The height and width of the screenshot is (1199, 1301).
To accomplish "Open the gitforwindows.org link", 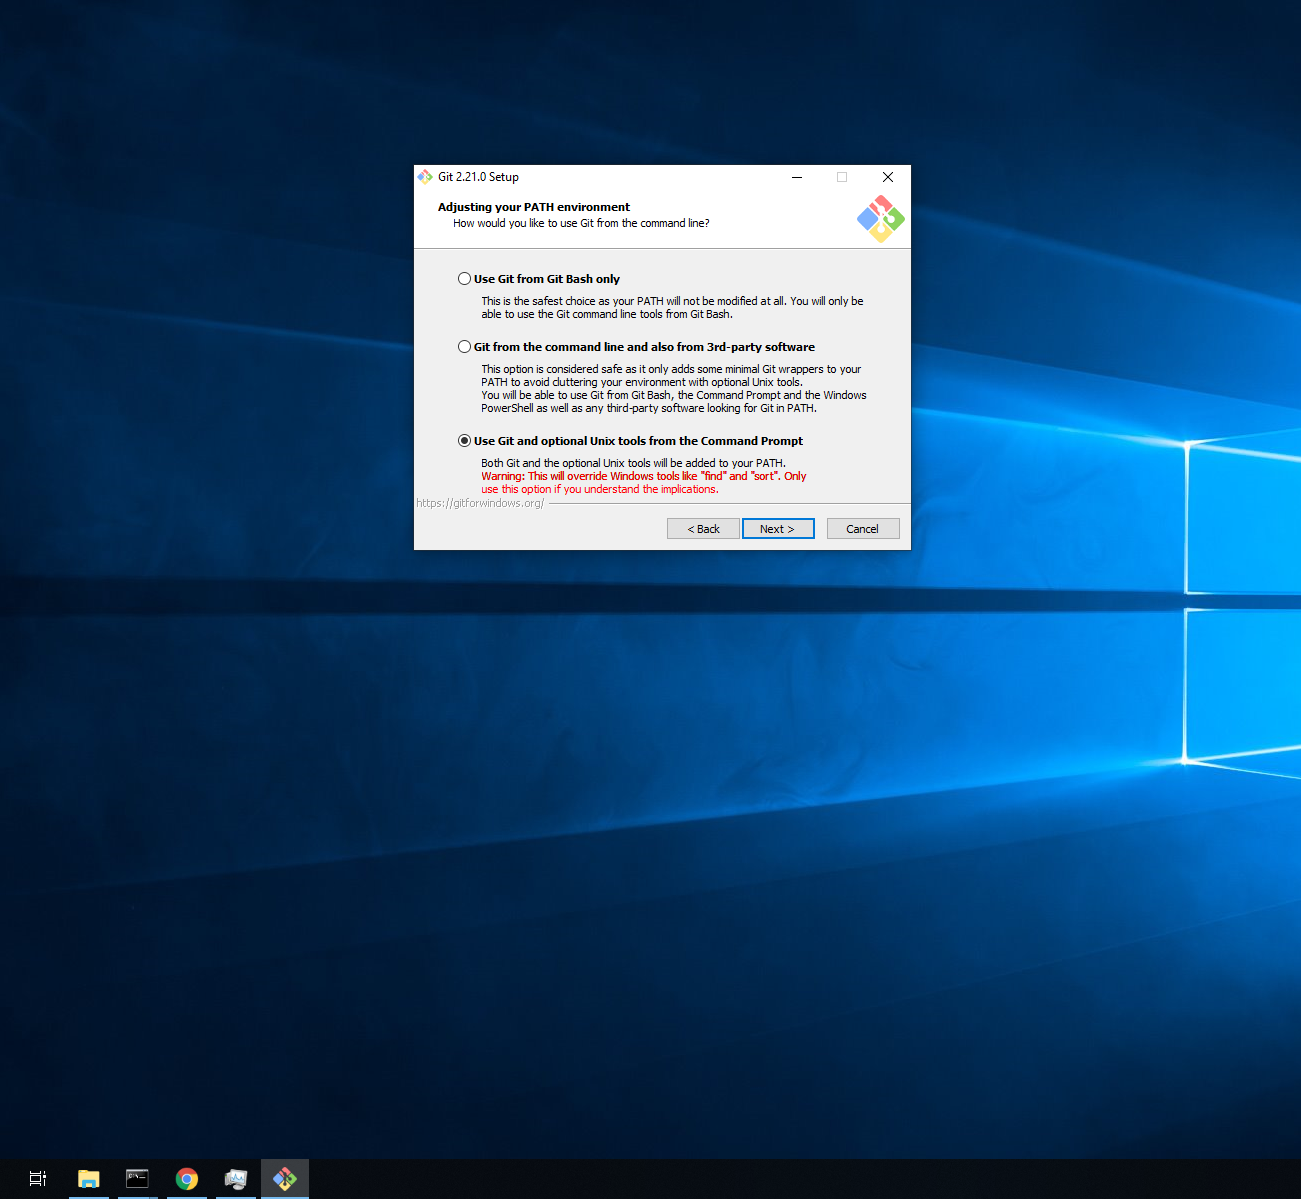I will click(x=480, y=503).
